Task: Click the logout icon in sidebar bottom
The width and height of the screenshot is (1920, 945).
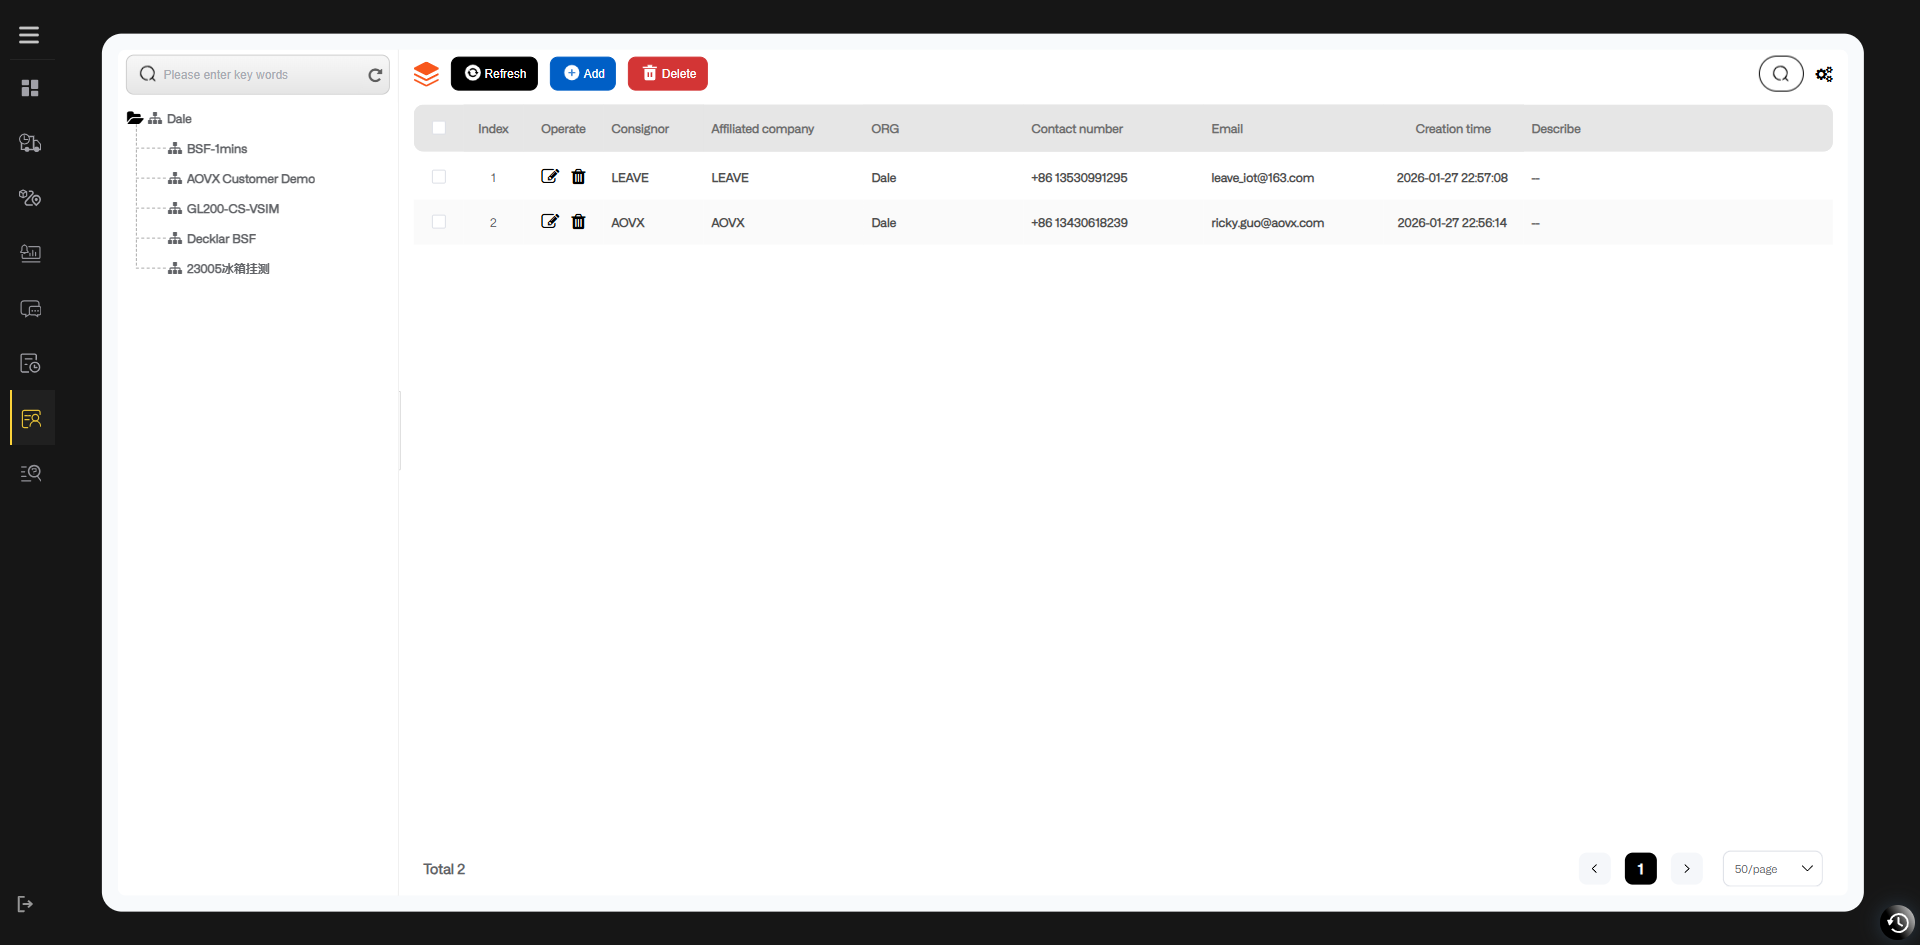Action: 26,904
